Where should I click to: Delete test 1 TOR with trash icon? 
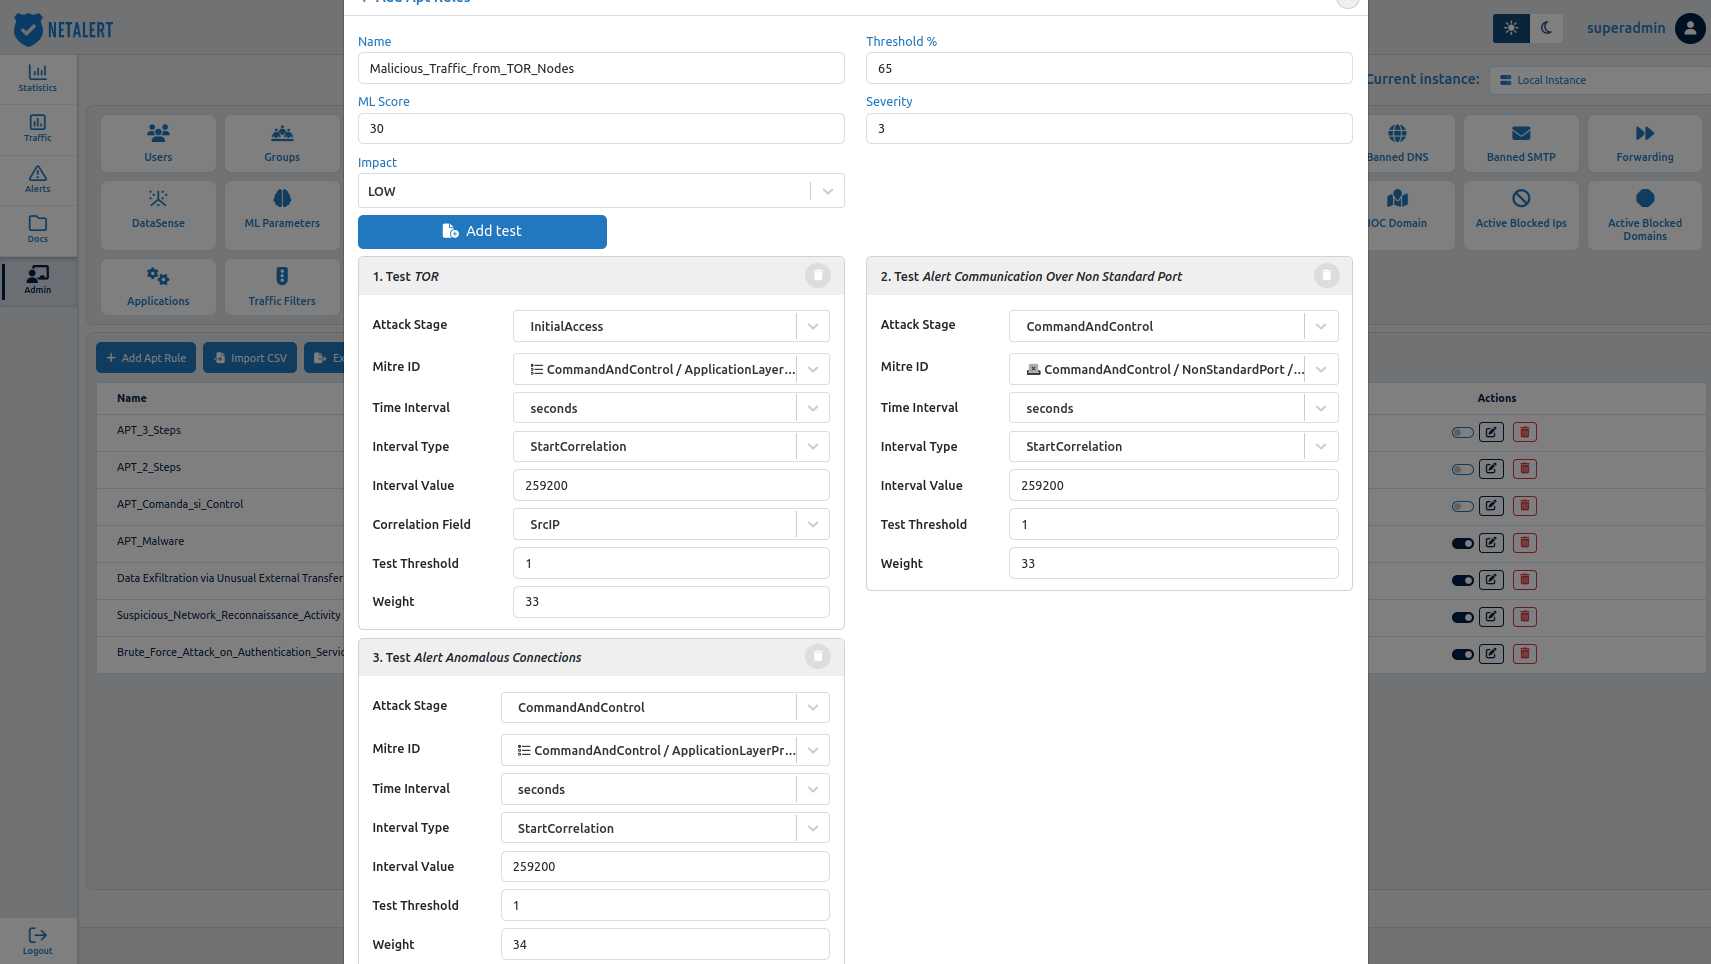818,275
